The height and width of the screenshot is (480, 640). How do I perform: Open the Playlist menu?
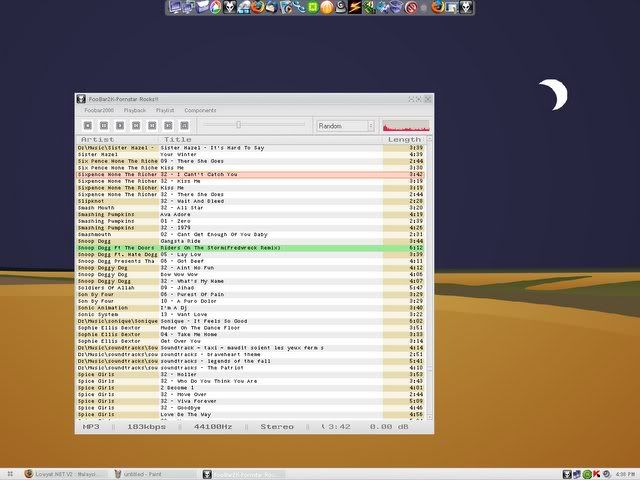(165, 110)
